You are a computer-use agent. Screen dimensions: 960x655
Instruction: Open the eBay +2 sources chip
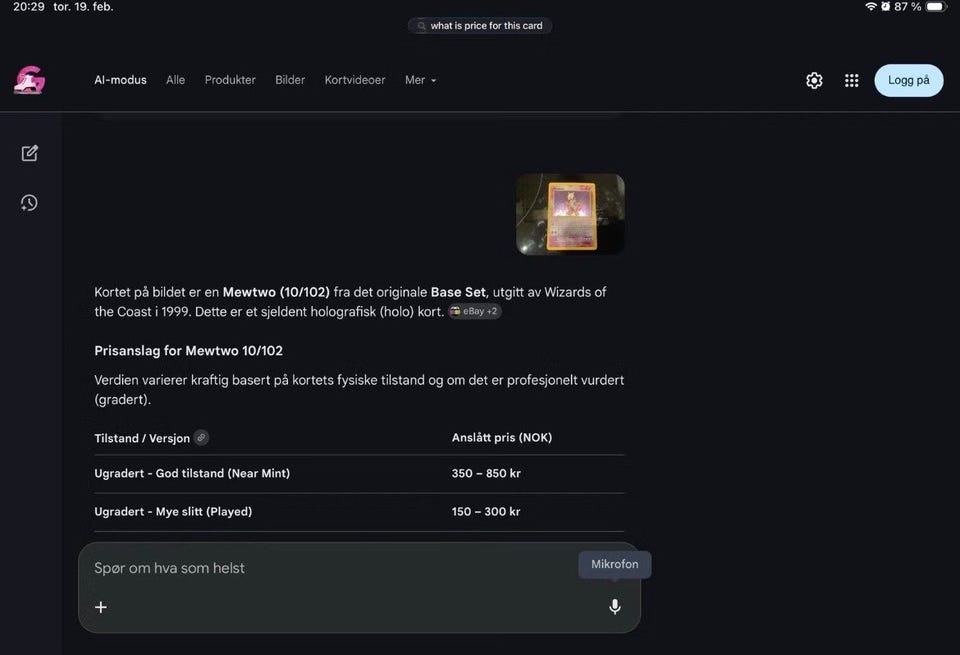(x=474, y=311)
